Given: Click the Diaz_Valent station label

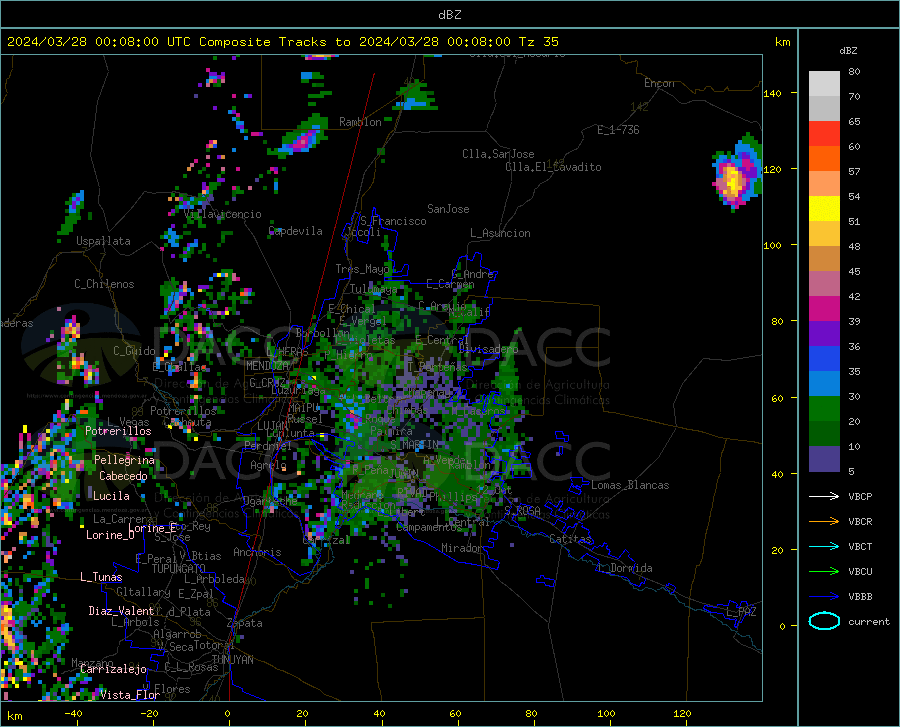Looking at the screenshot, I should pyautogui.click(x=121, y=611).
